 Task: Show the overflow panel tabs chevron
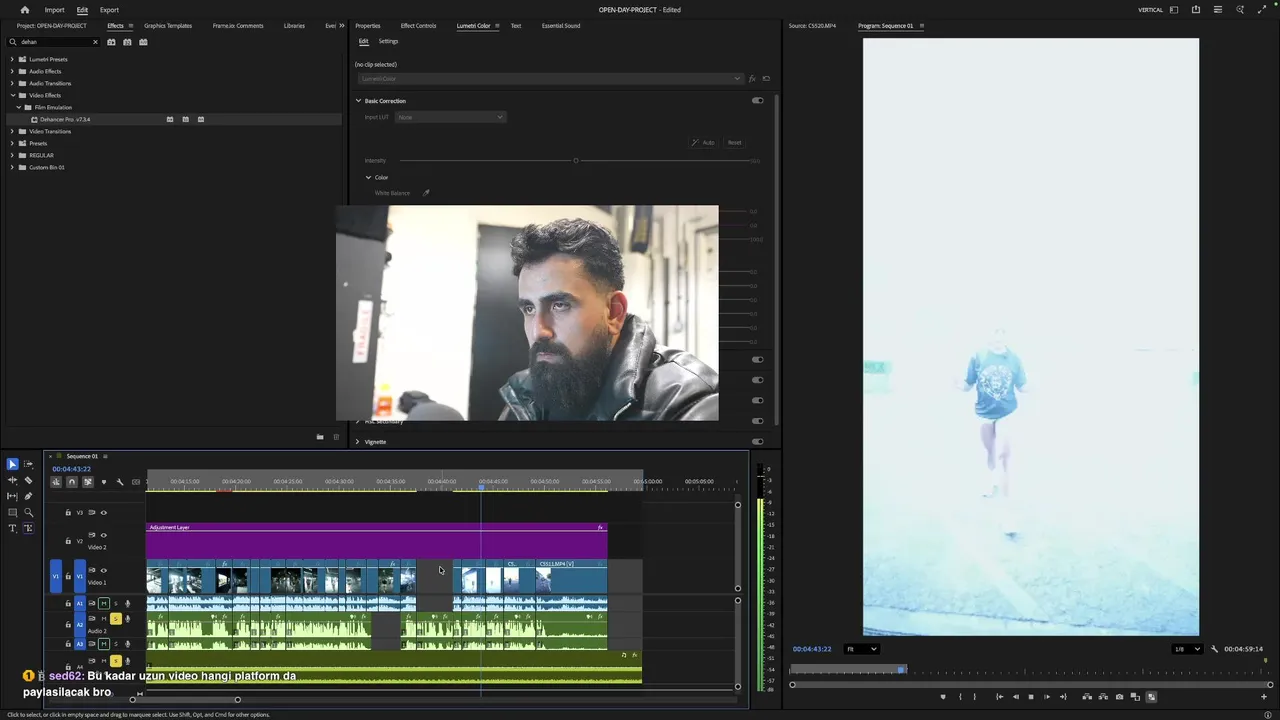click(342, 25)
